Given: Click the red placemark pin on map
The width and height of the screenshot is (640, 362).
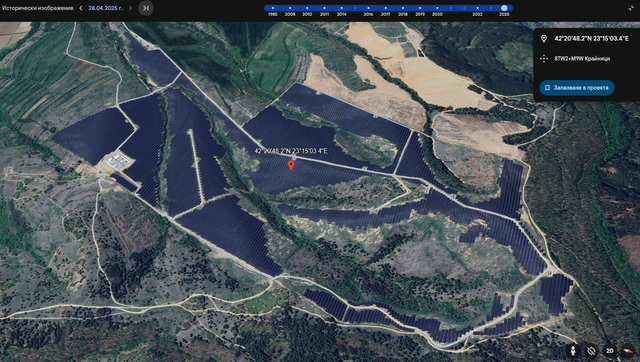Looking at the screenshot, I should 291,165.
